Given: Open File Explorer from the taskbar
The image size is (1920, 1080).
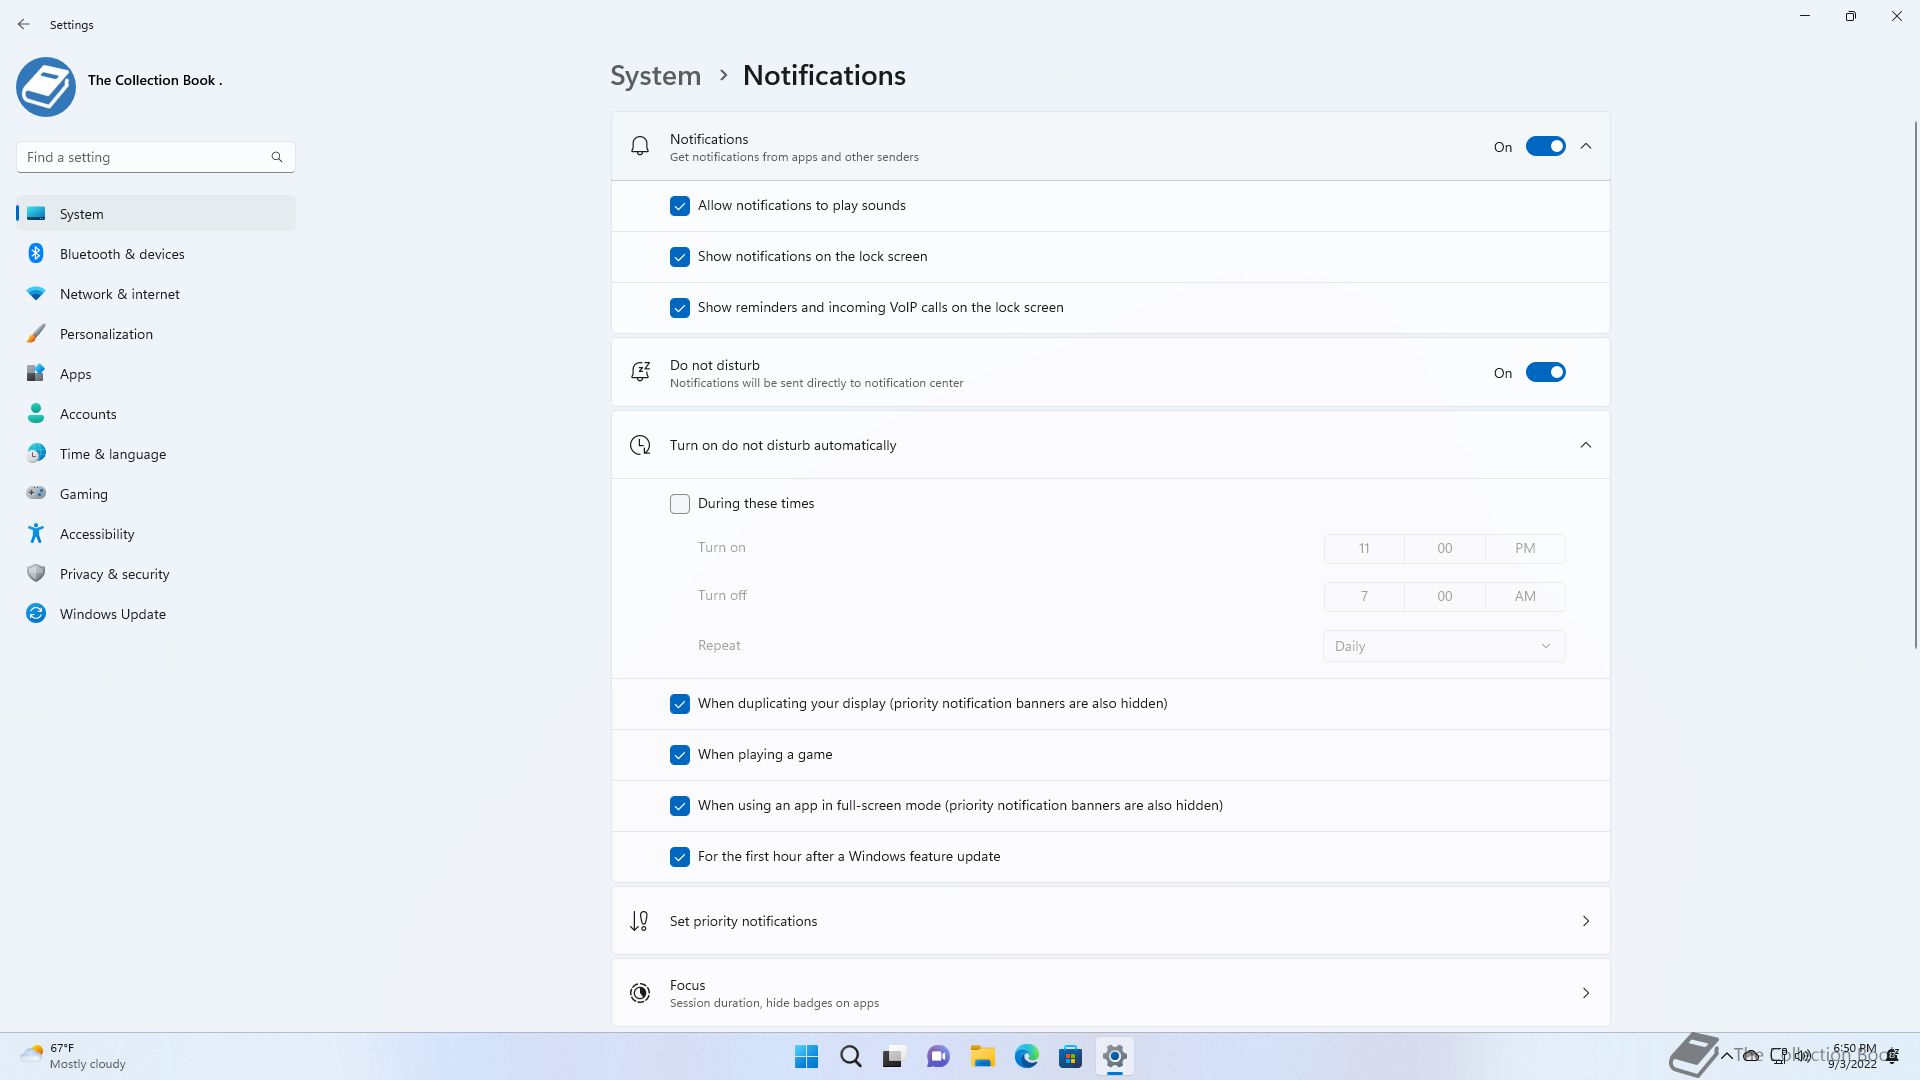Looking at the screenshot, I should click(982, 1056).
